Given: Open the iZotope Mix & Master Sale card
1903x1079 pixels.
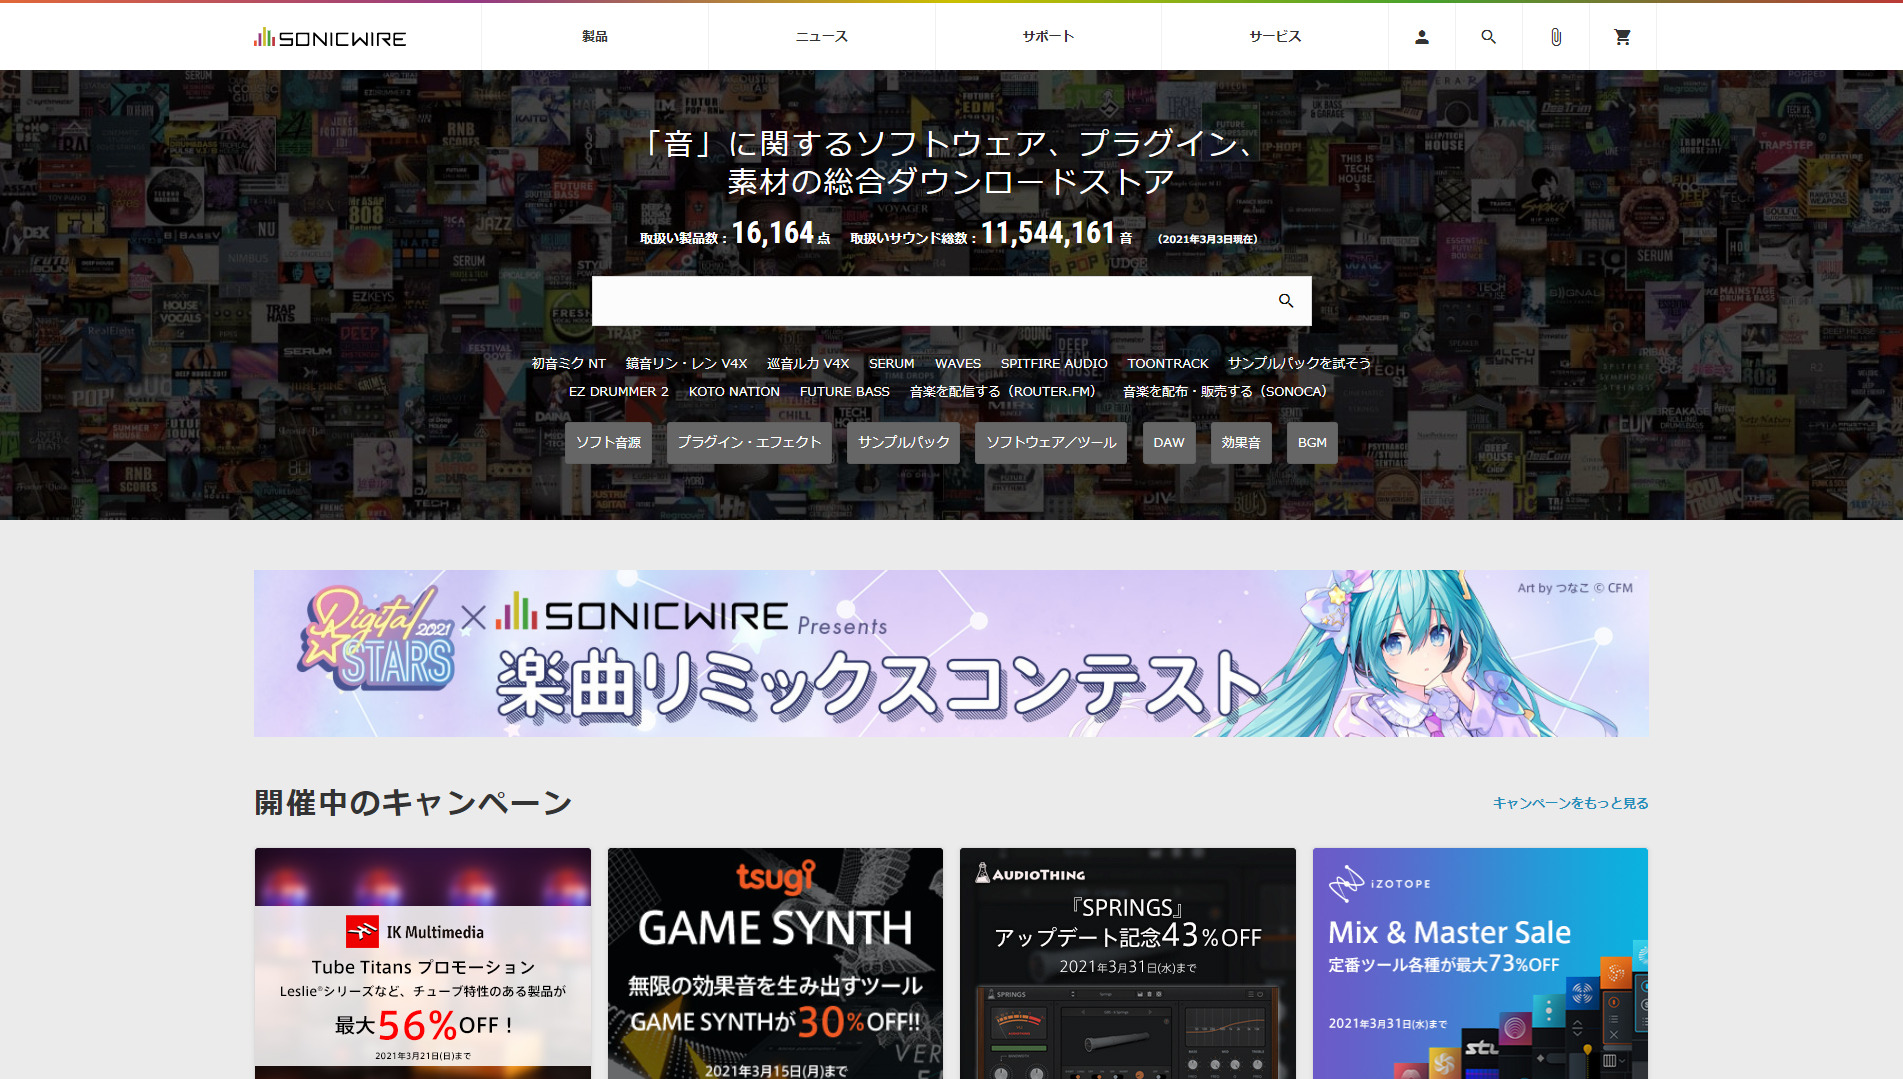Looking at the screenshot, I should point(1480,964).
